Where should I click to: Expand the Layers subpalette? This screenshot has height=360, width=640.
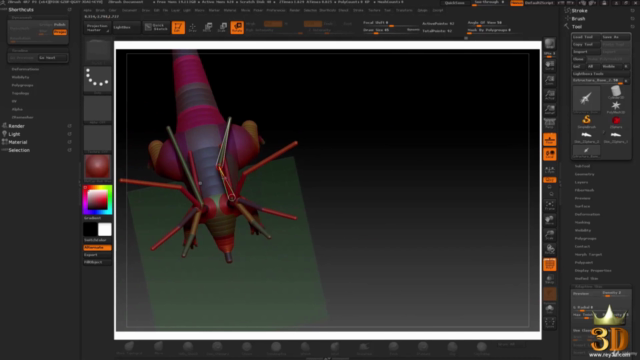[581, 182]
